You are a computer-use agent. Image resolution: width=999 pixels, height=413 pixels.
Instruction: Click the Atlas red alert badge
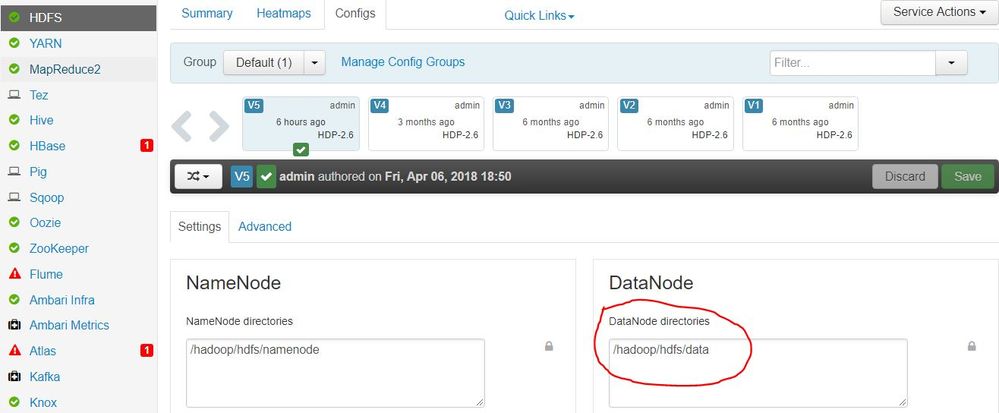(x=146, y=351)
